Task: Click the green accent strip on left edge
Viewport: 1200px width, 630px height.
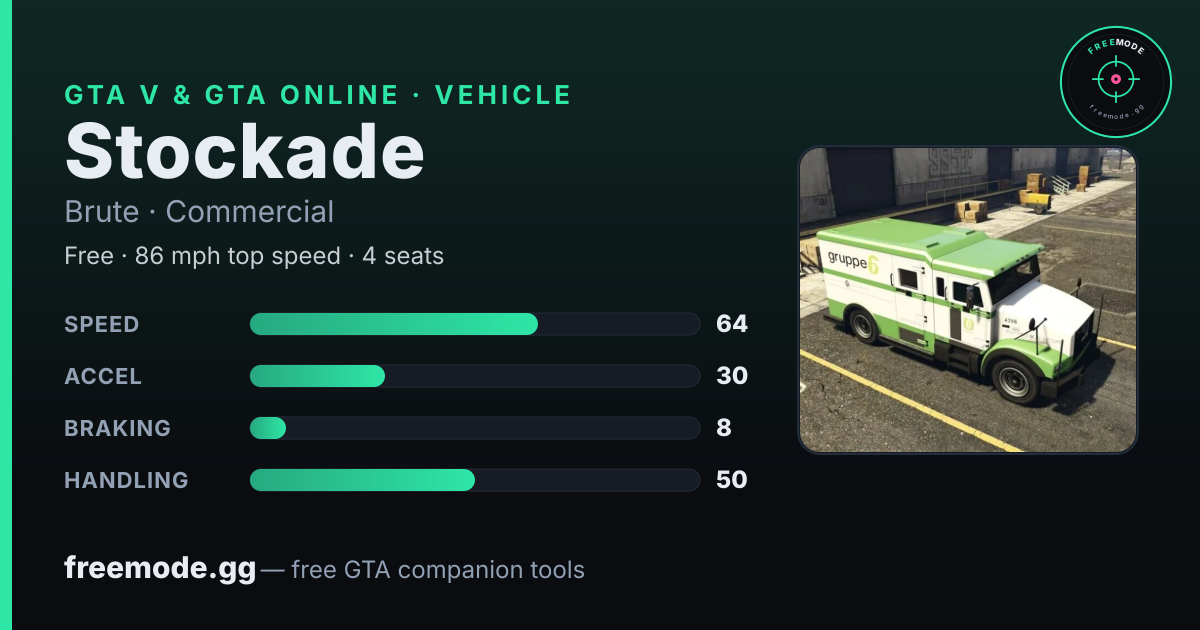Action: [6, 315]
